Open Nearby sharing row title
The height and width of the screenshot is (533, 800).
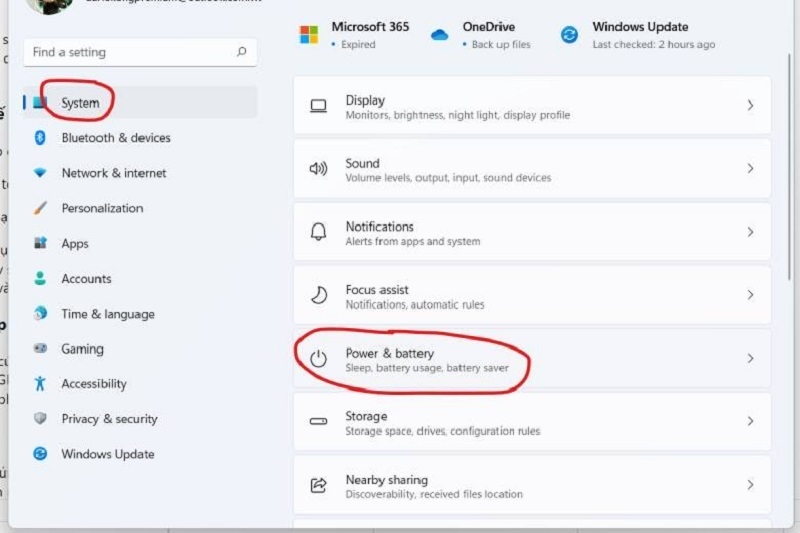(387, 479)
